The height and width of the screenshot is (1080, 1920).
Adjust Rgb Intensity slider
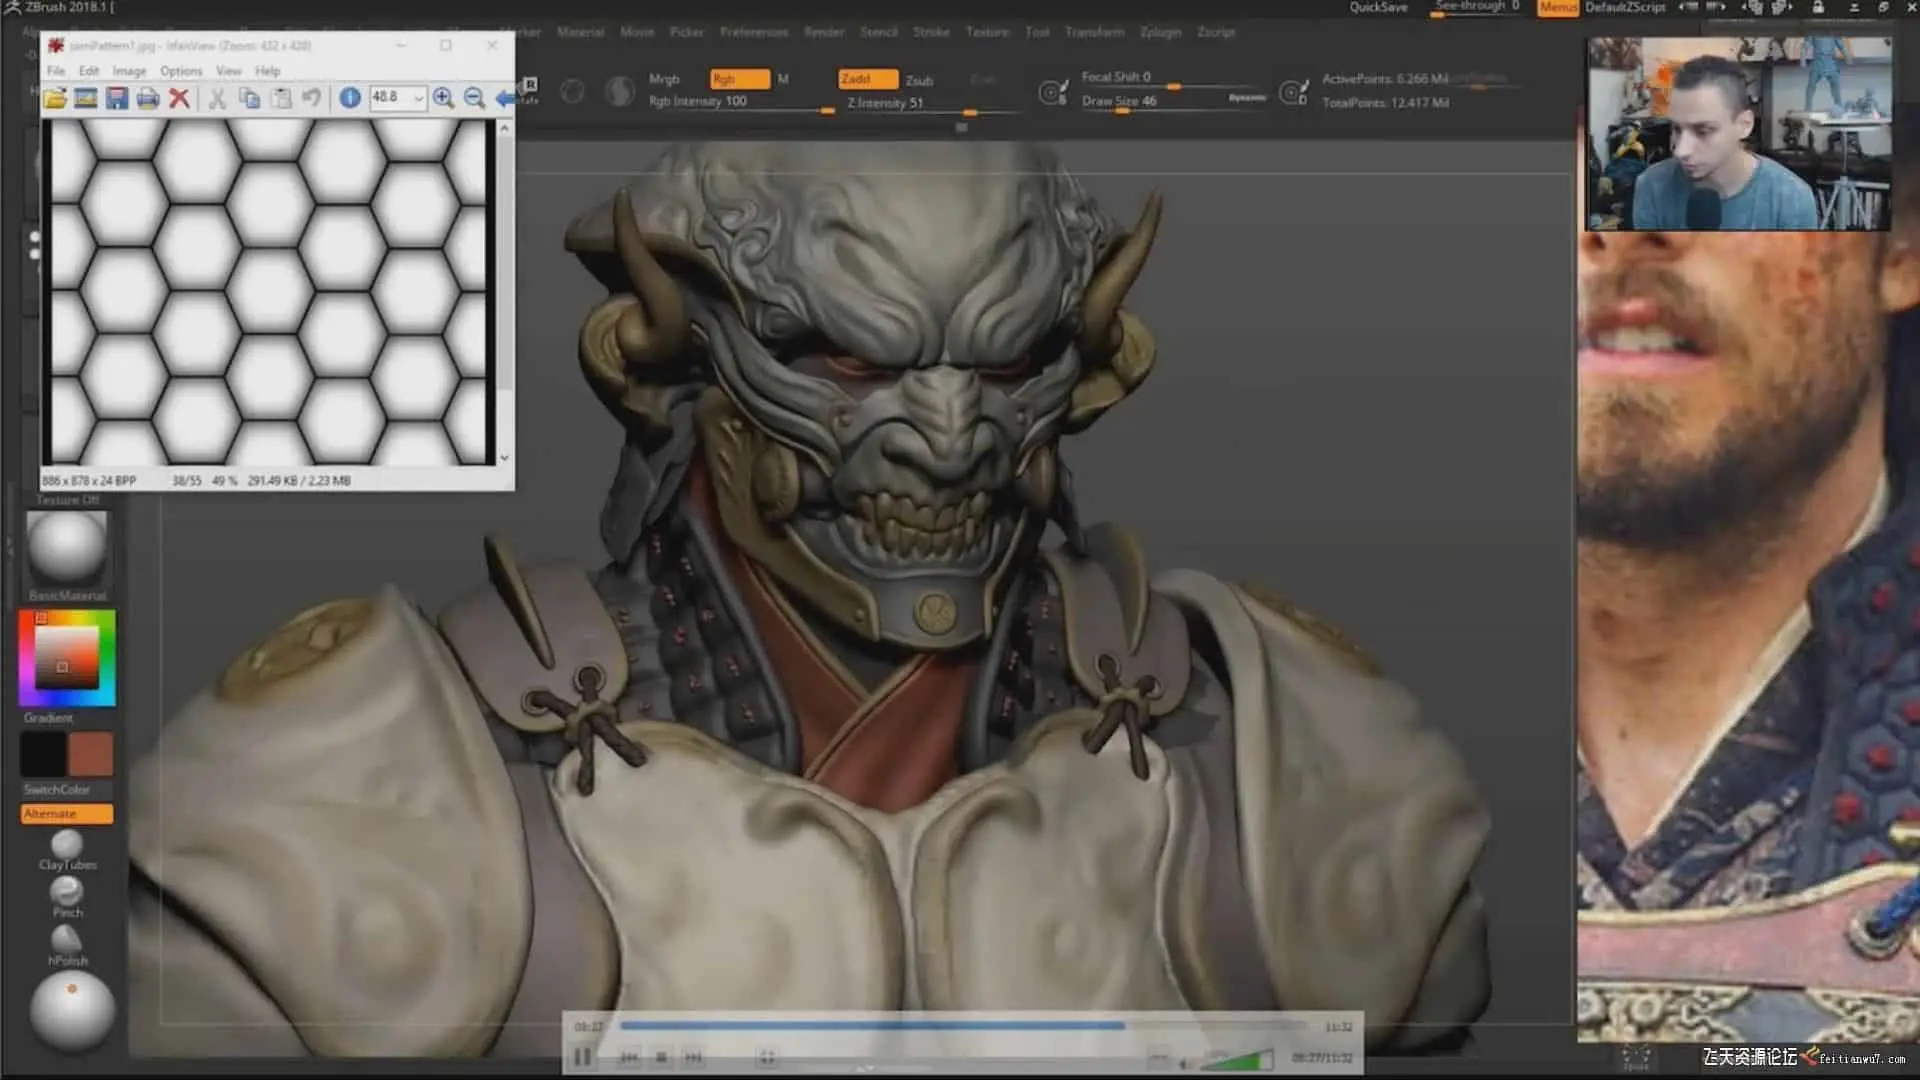point(740,102)
